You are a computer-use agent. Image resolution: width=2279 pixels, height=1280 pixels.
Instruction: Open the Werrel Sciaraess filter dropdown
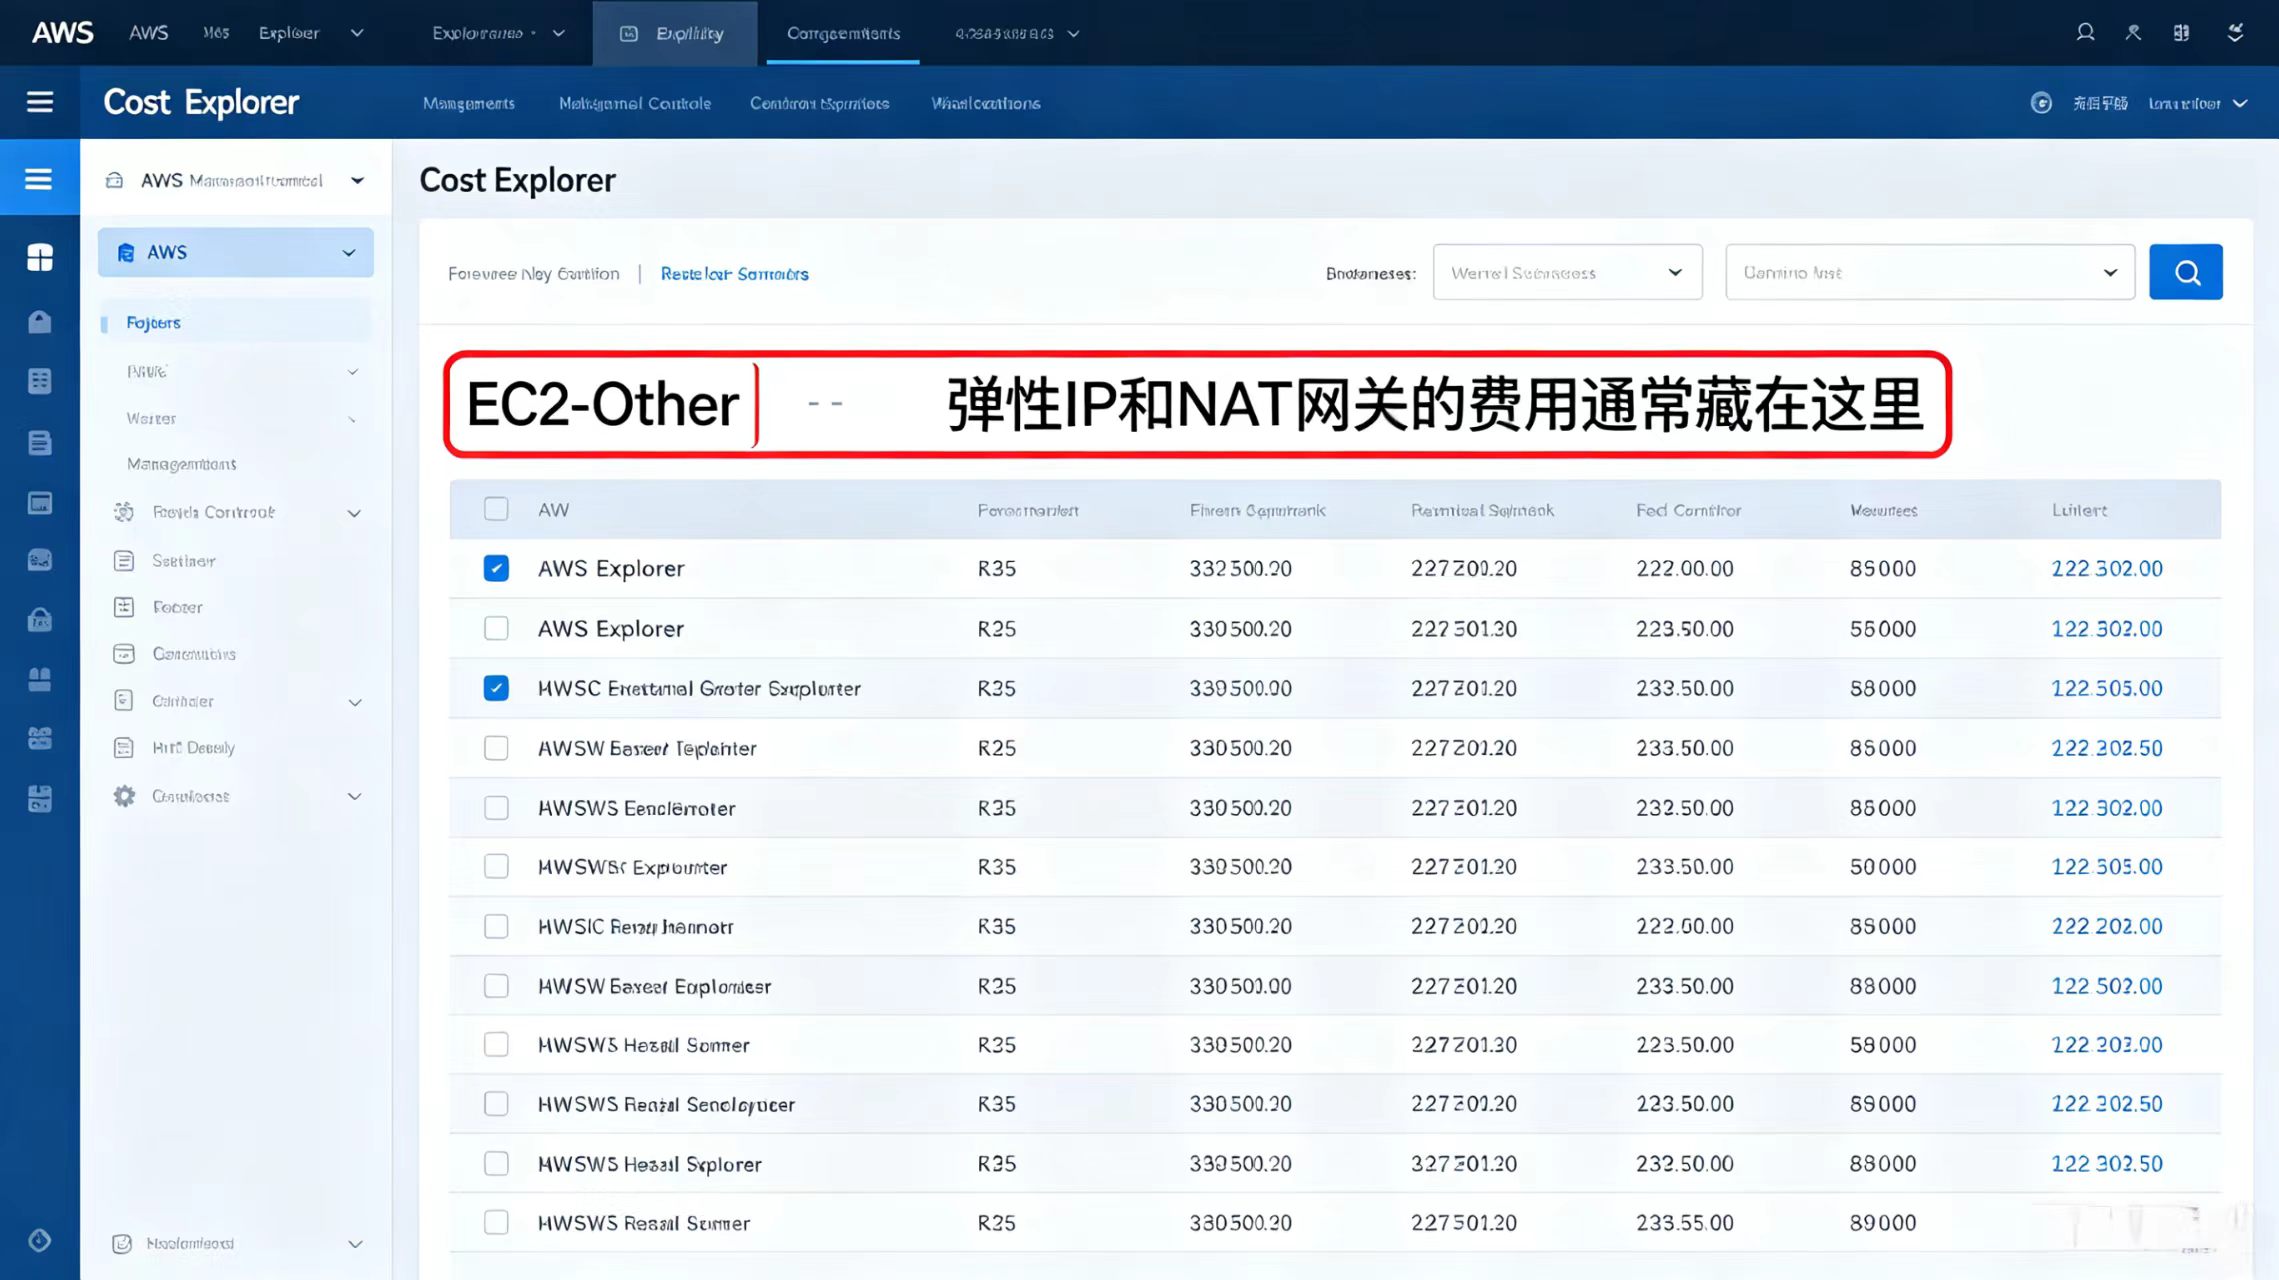[1567, 272]
